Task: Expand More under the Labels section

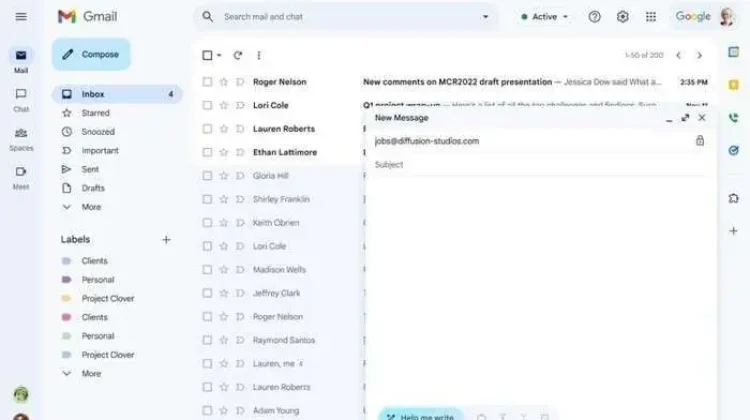Action: click(x=91, y=374)
